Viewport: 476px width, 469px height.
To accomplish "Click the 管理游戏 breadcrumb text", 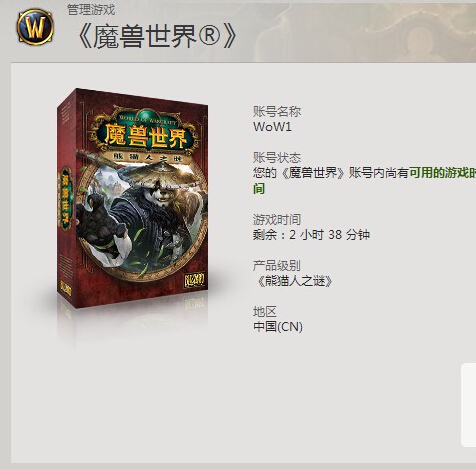I will coord(91,9).
